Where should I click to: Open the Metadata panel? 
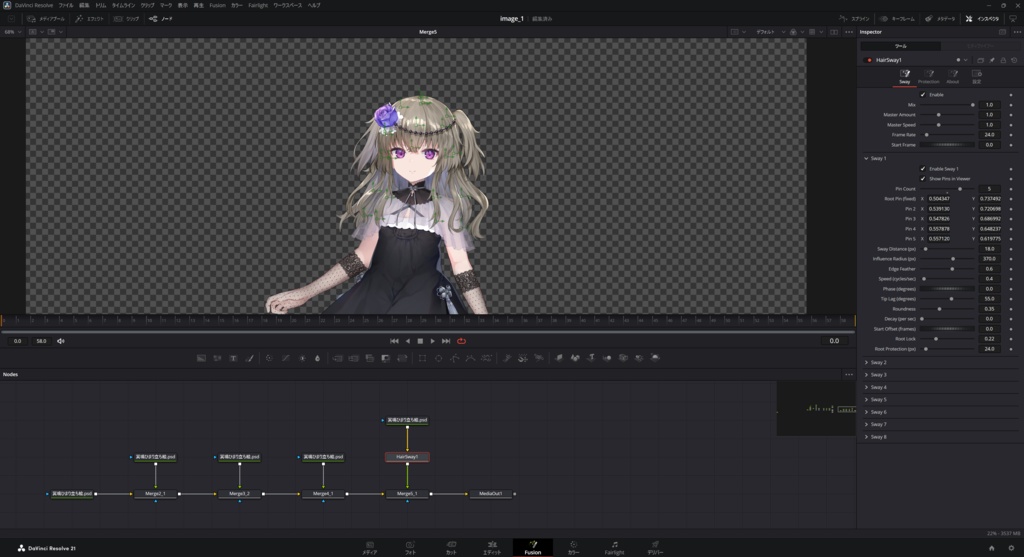[940, 19]
